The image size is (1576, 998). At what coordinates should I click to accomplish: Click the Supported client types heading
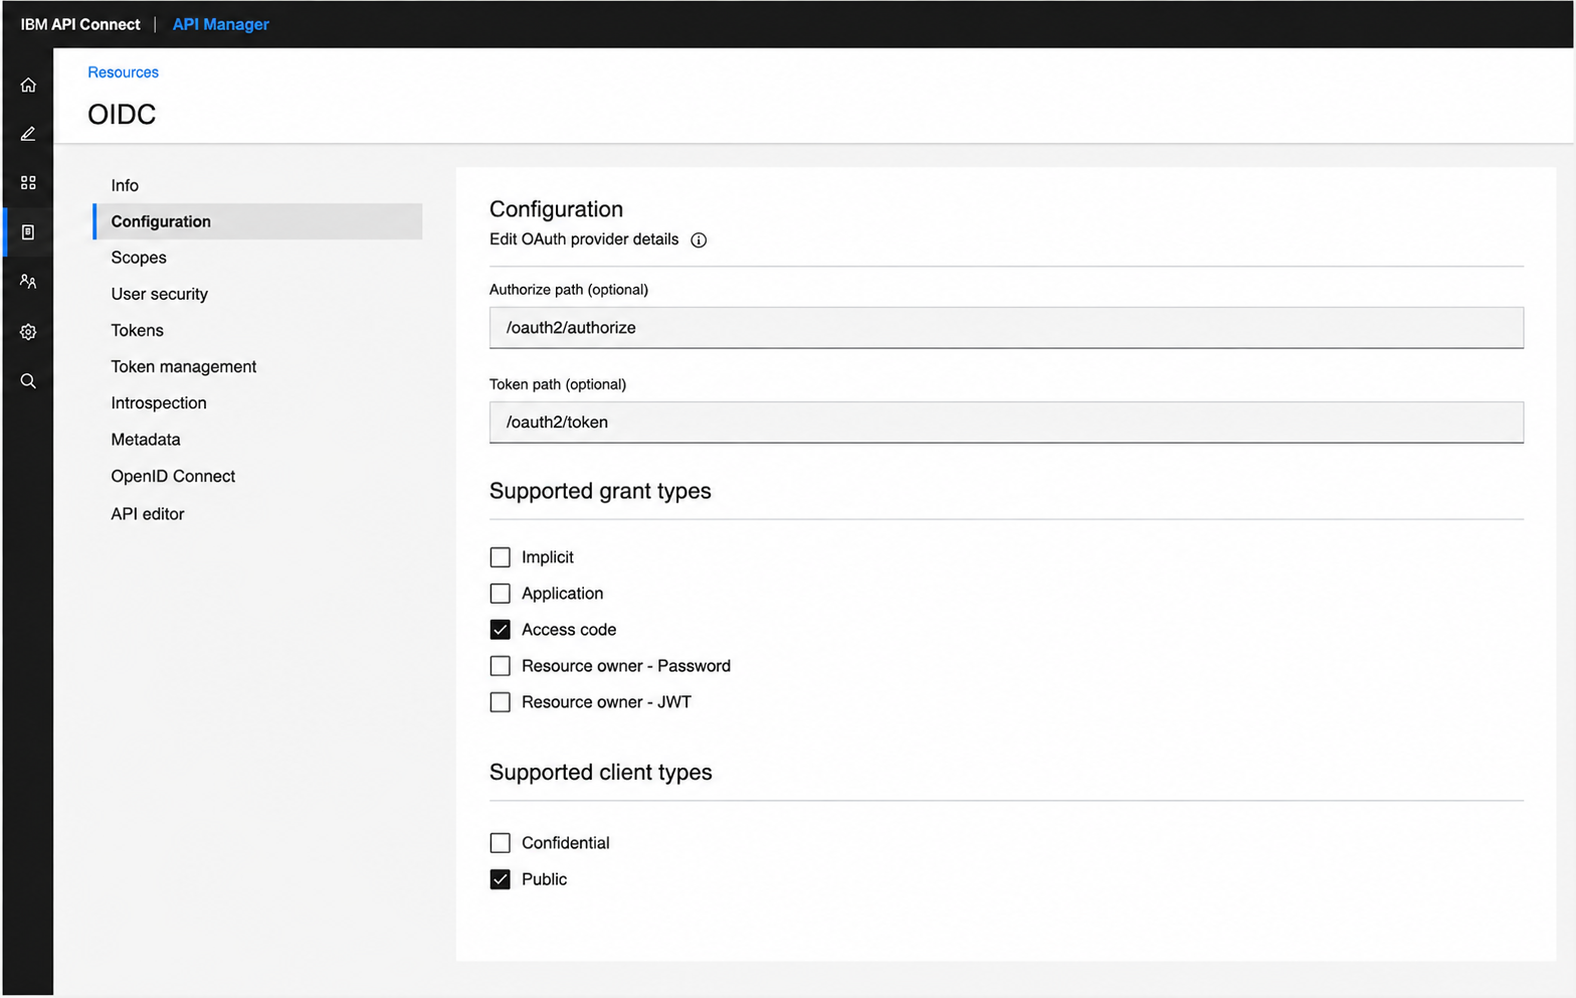(x=601, y=772)
